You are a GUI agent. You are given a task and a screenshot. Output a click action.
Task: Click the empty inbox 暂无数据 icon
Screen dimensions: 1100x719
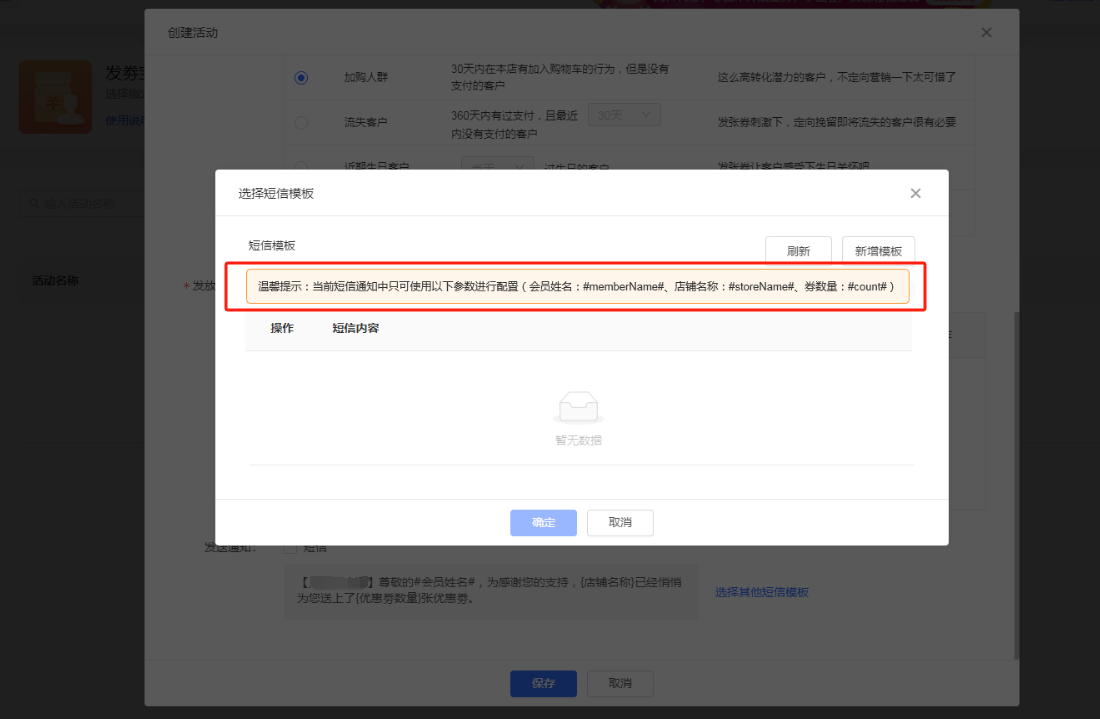(578, 408)
